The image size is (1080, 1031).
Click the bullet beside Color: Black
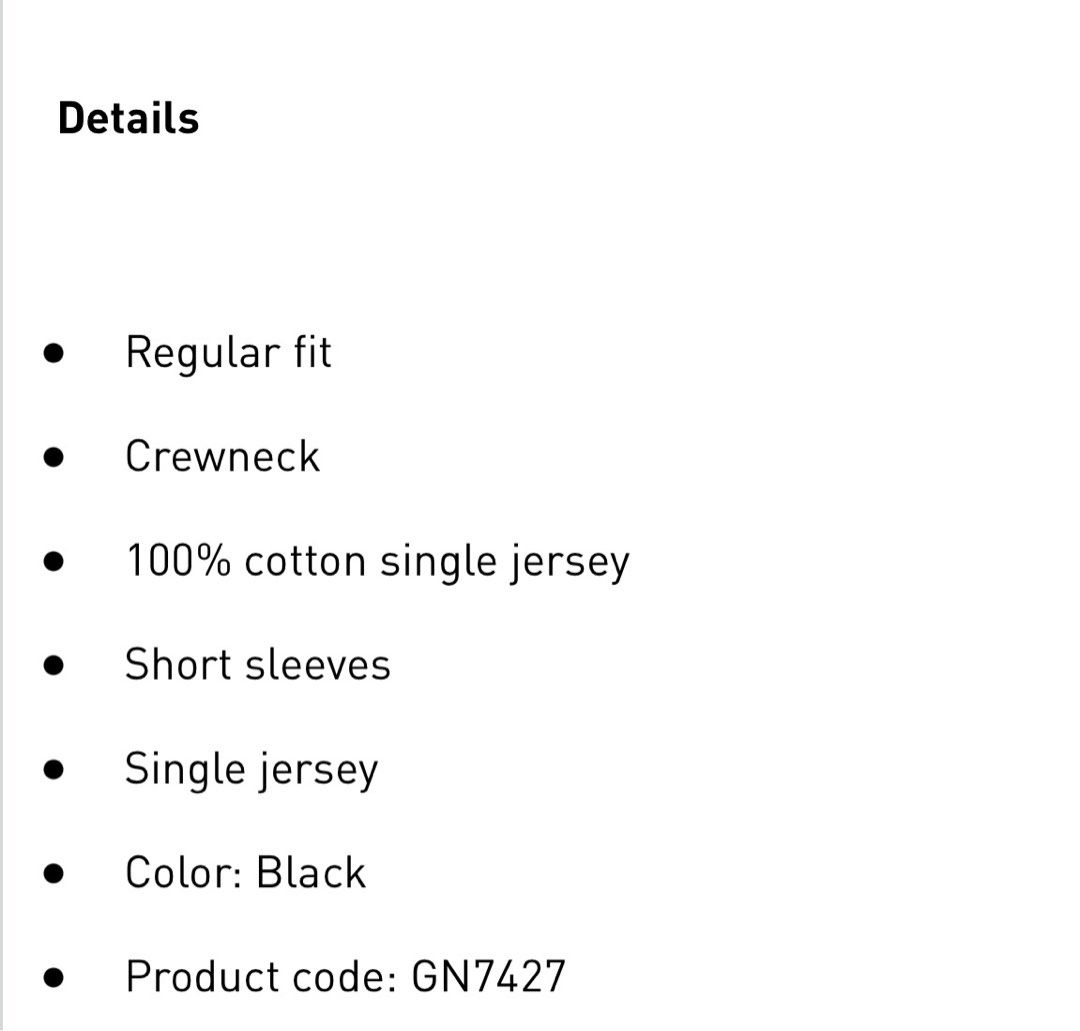[x=54, y=873]
